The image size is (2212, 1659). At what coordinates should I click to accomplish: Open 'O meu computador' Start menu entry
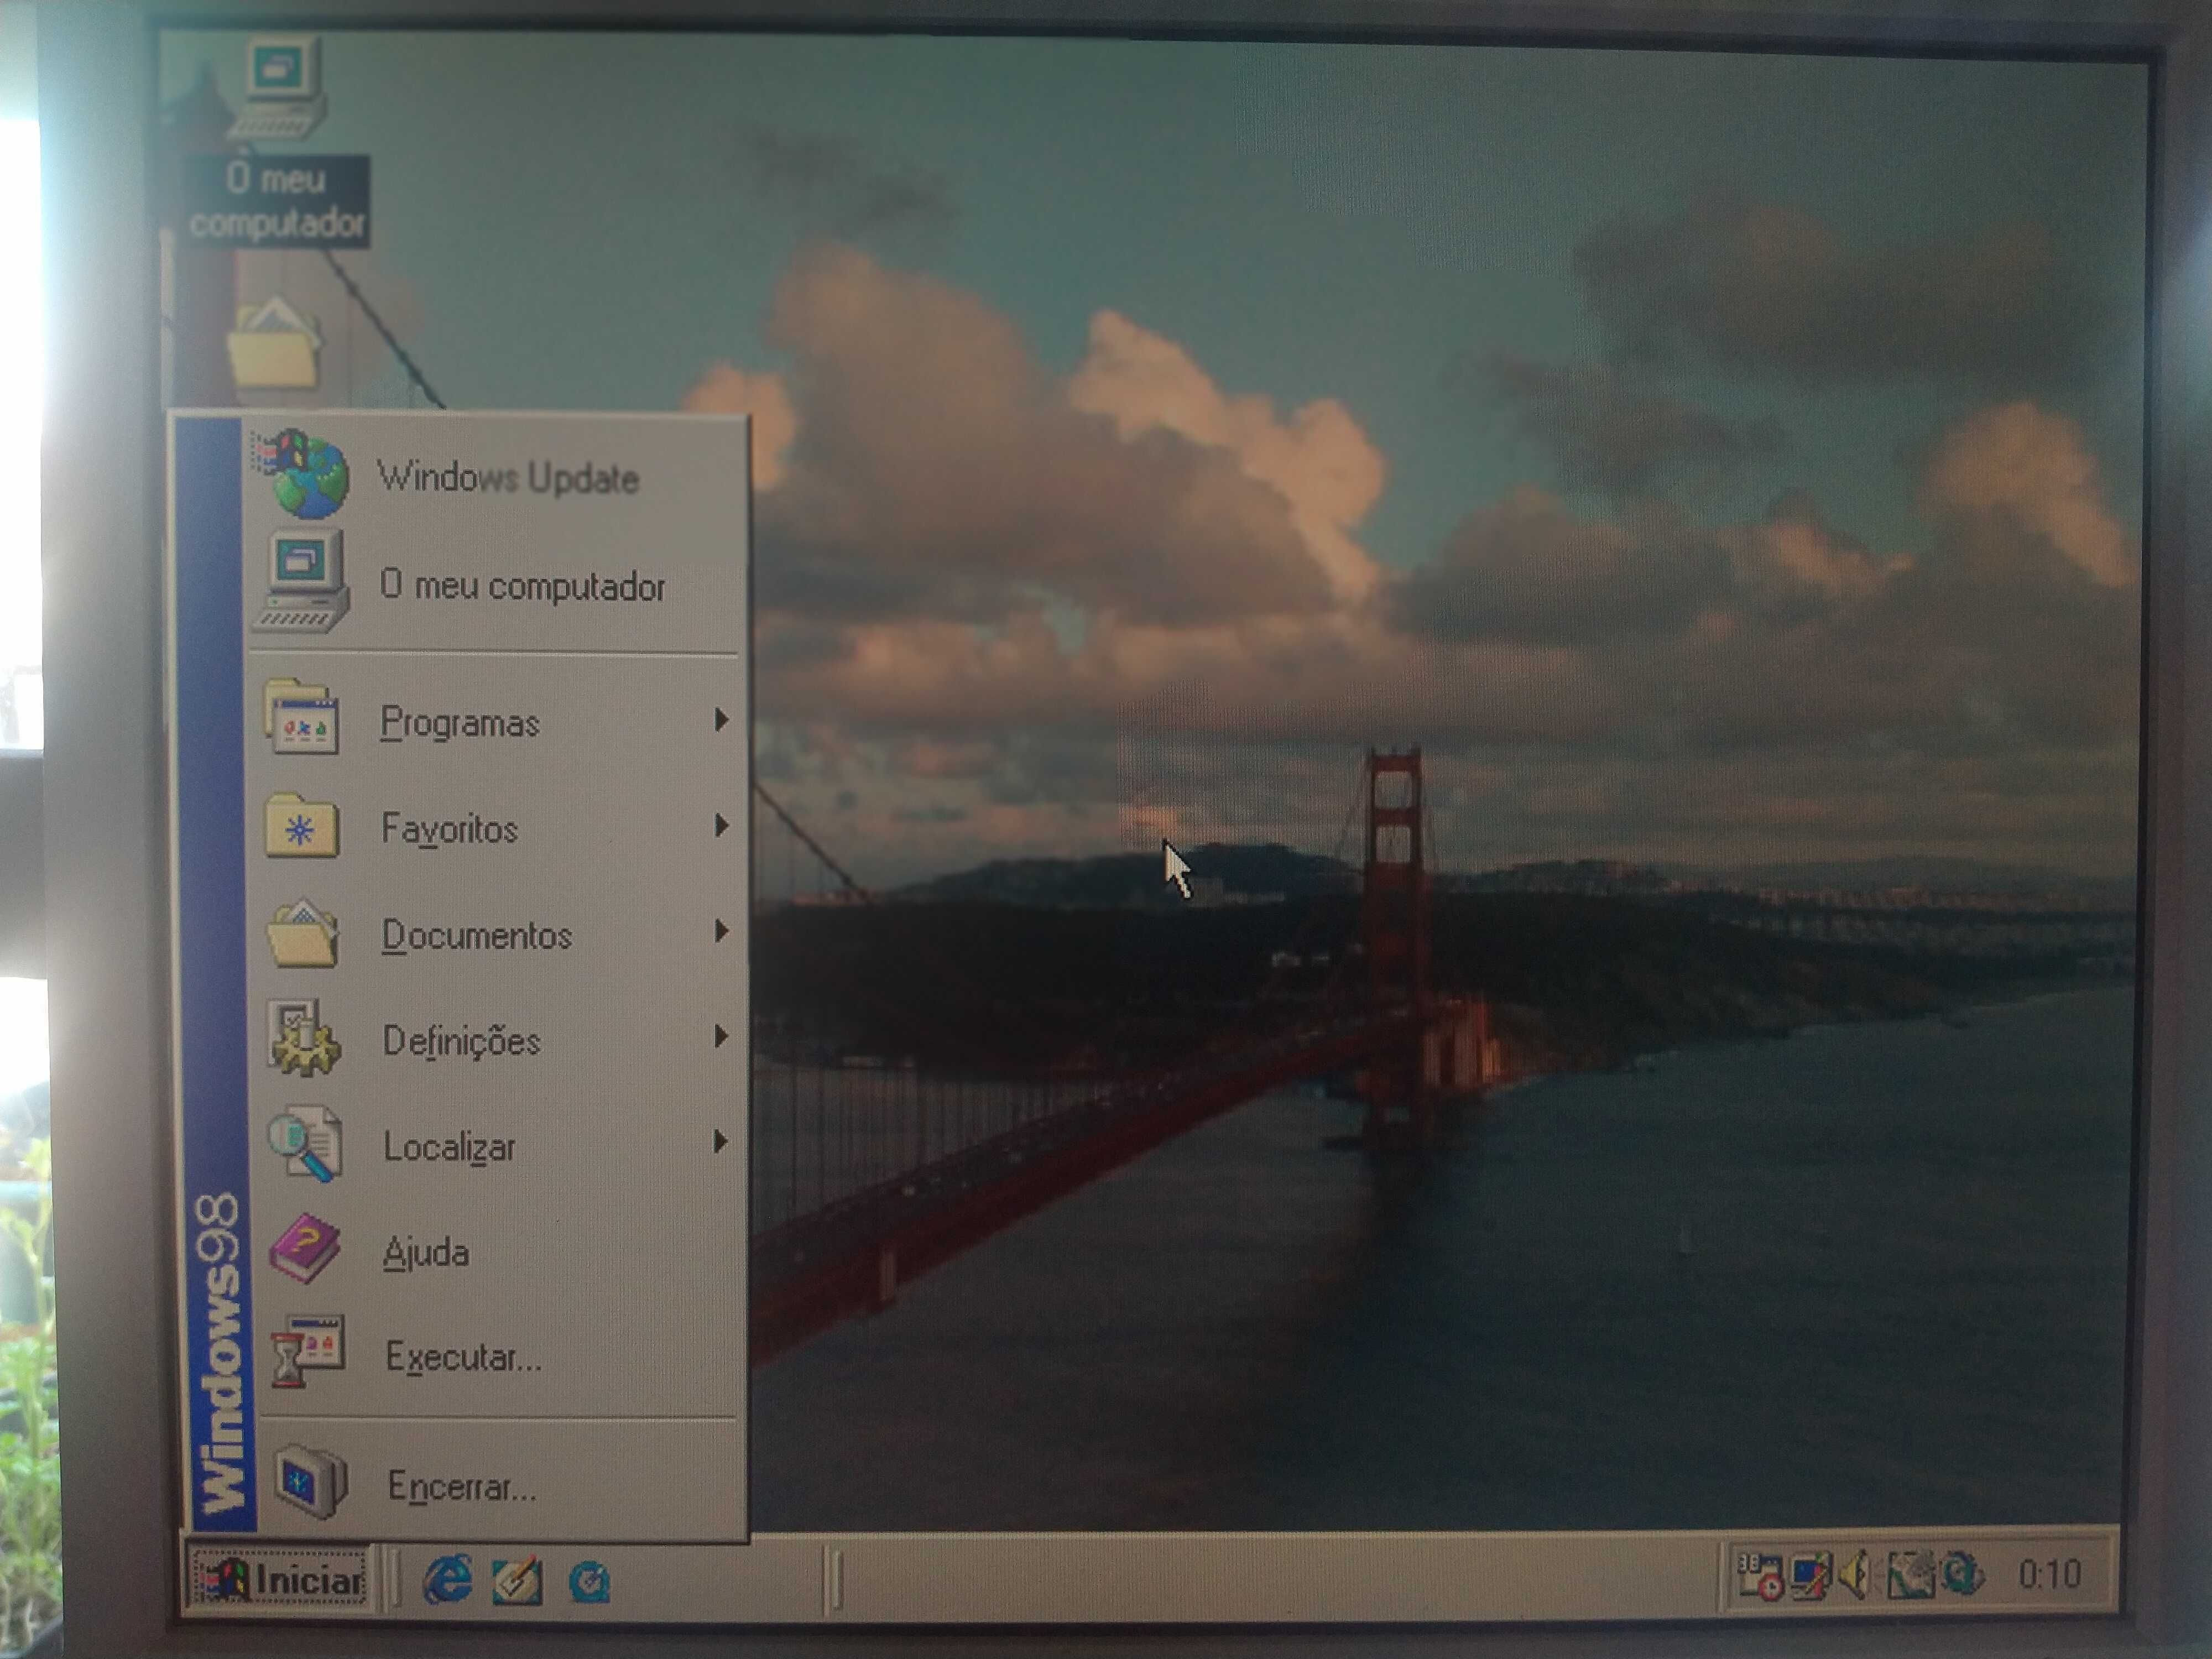coord(494,584)
